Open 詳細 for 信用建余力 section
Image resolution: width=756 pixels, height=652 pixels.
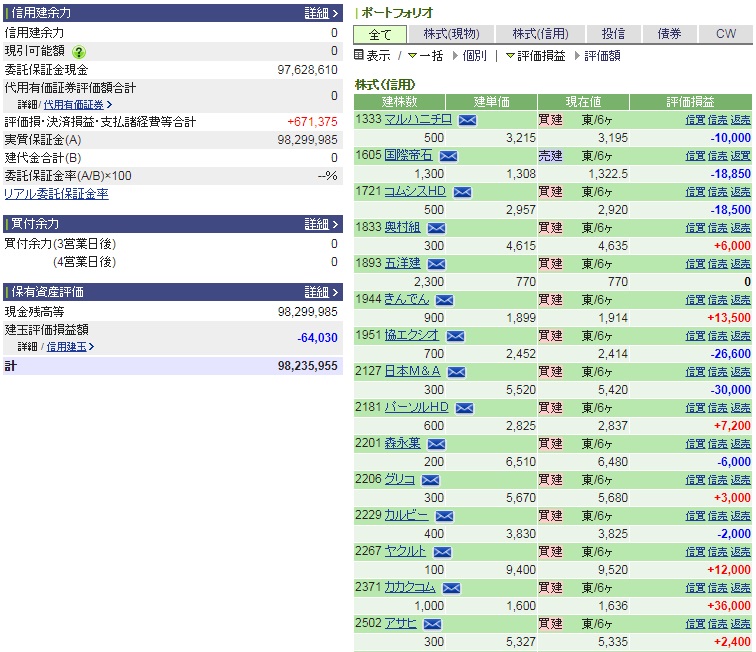[x=322, y=13]
